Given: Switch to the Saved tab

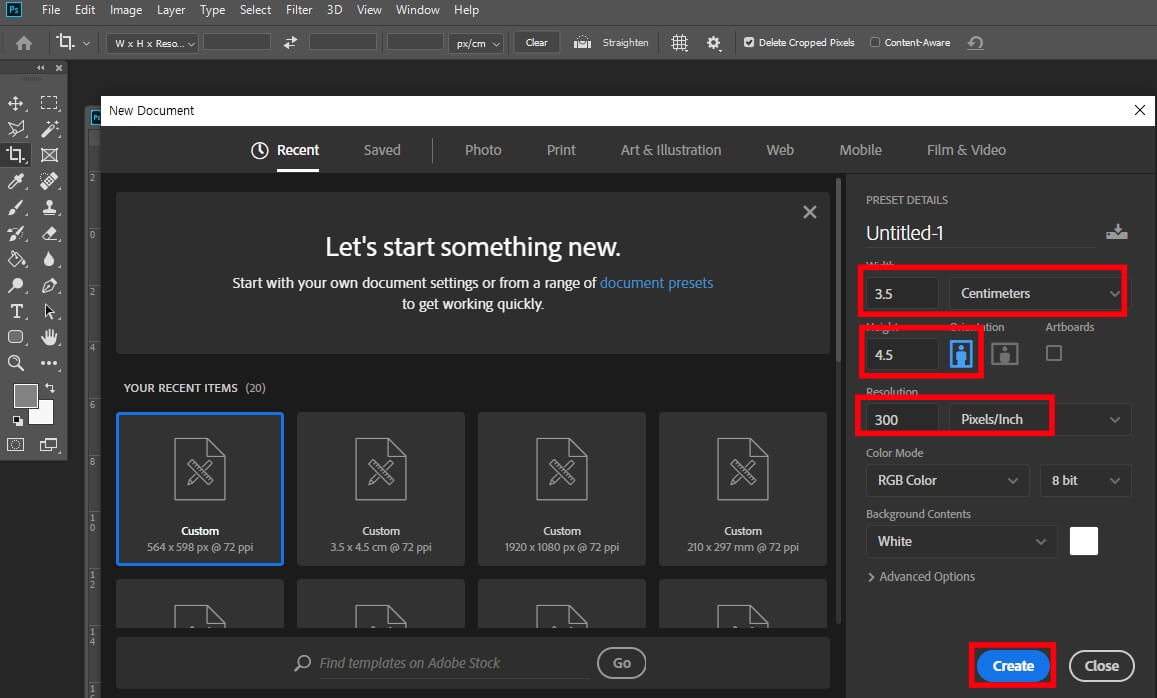Looking at the screenshot, I should (x=381, y=150).
